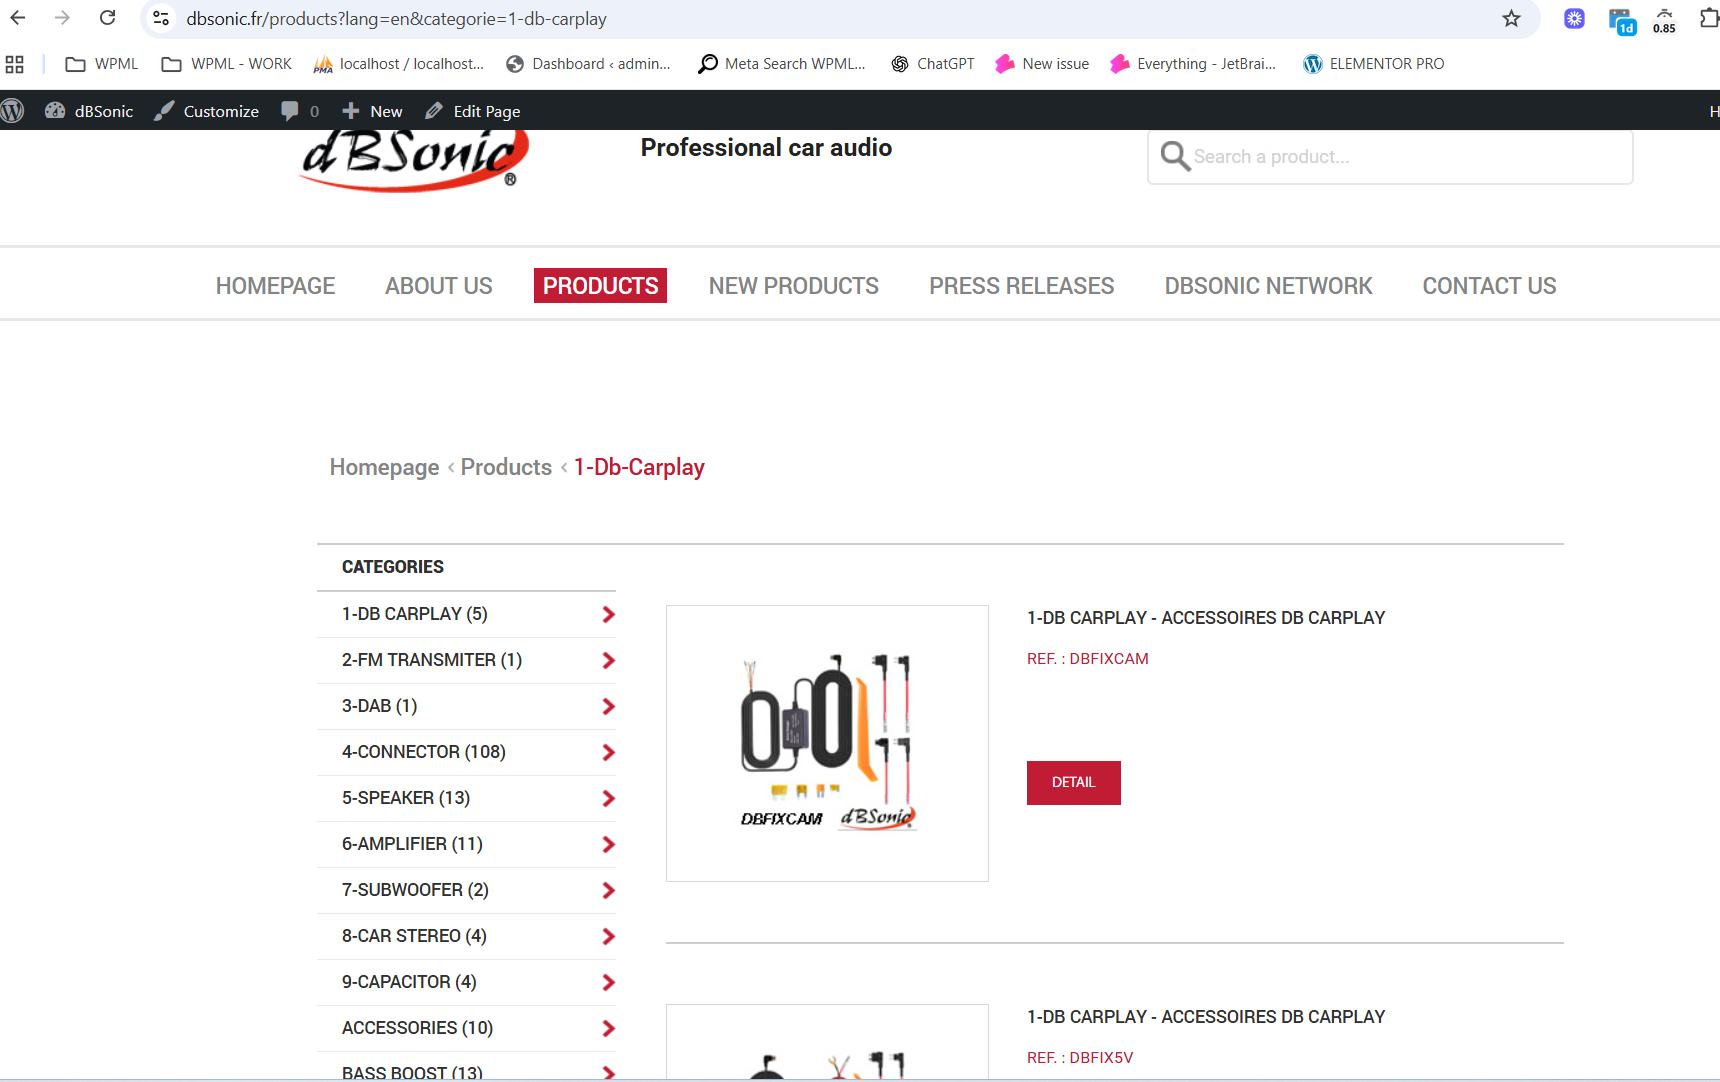This screenshot has width=1720, height=1082.
Task: Expand 6-AMPLIFIER with its red chevron
Action: point(608,845)
